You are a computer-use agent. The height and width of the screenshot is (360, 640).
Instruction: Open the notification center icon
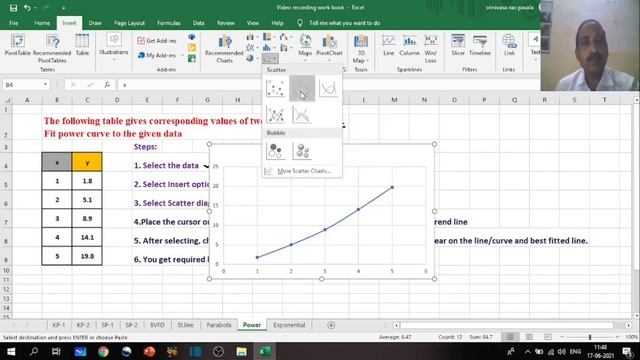tap(627, 351)
